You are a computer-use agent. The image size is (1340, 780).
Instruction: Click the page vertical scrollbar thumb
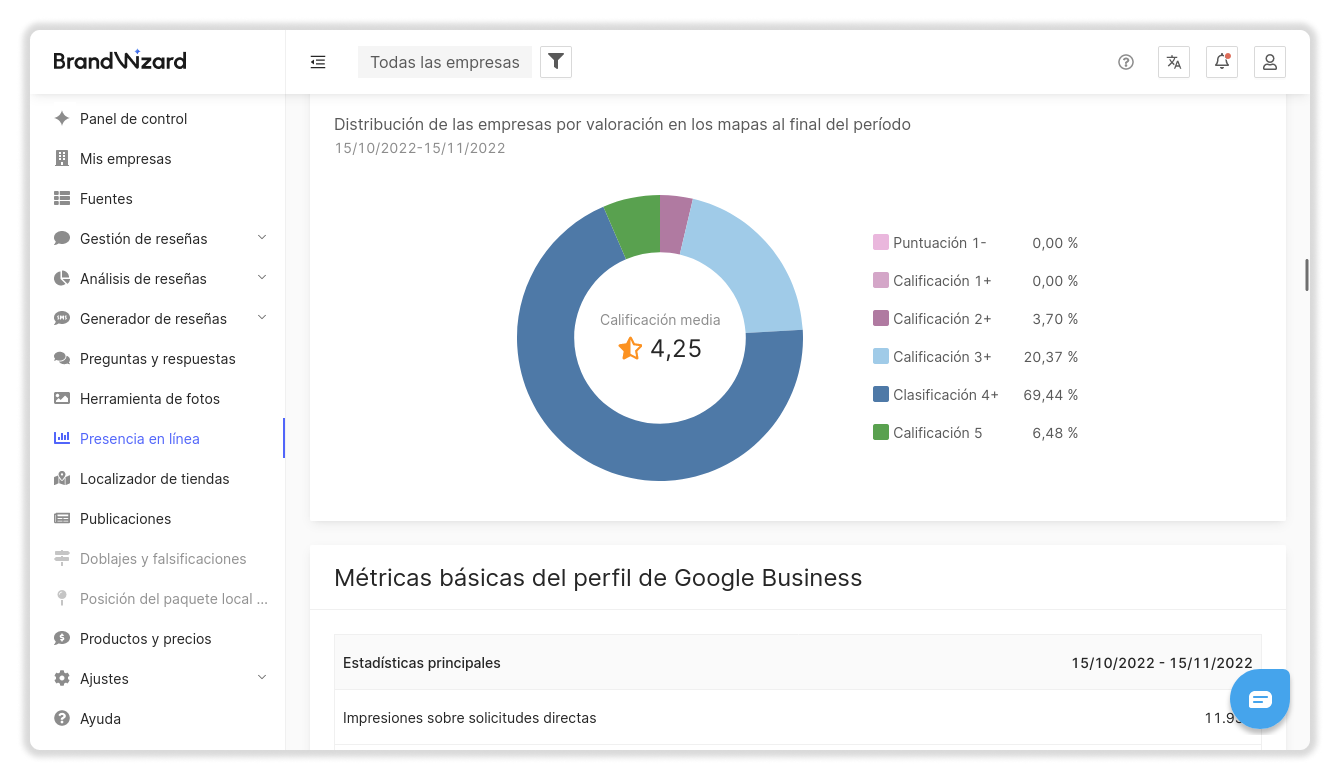pyautogui.click(x=1306, y=275)
